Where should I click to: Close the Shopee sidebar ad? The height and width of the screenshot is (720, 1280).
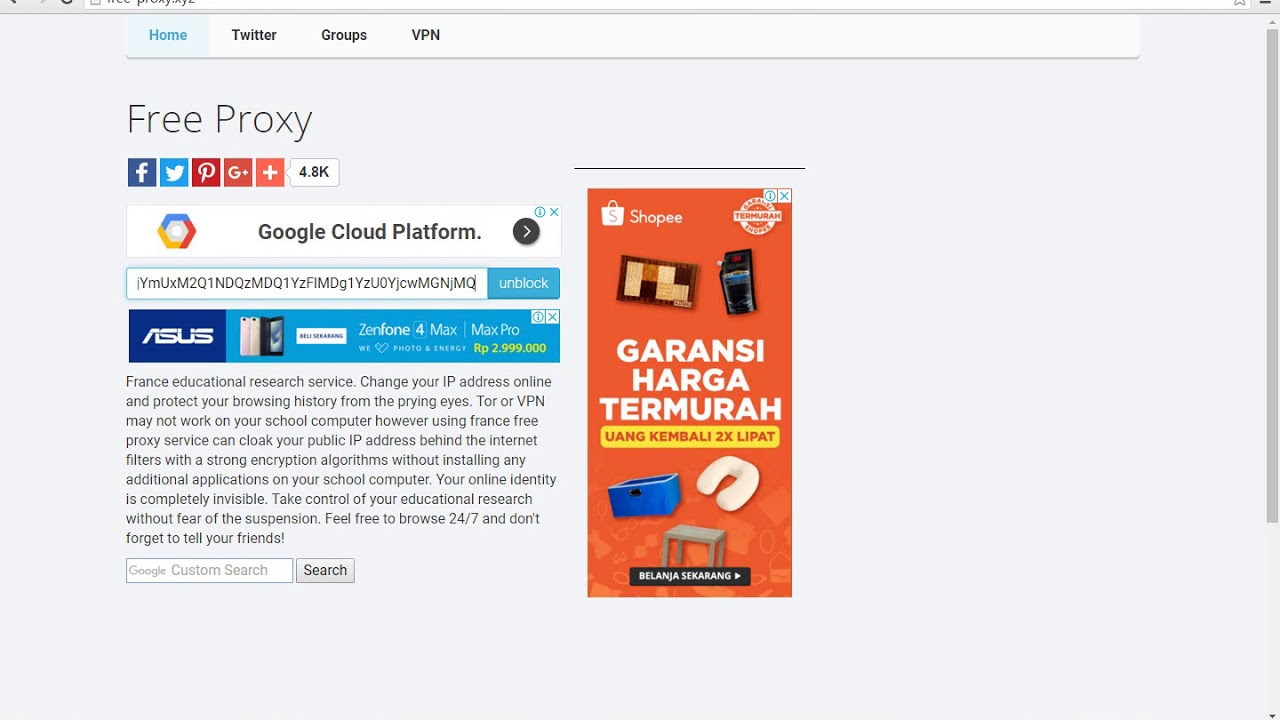[785, 196]
